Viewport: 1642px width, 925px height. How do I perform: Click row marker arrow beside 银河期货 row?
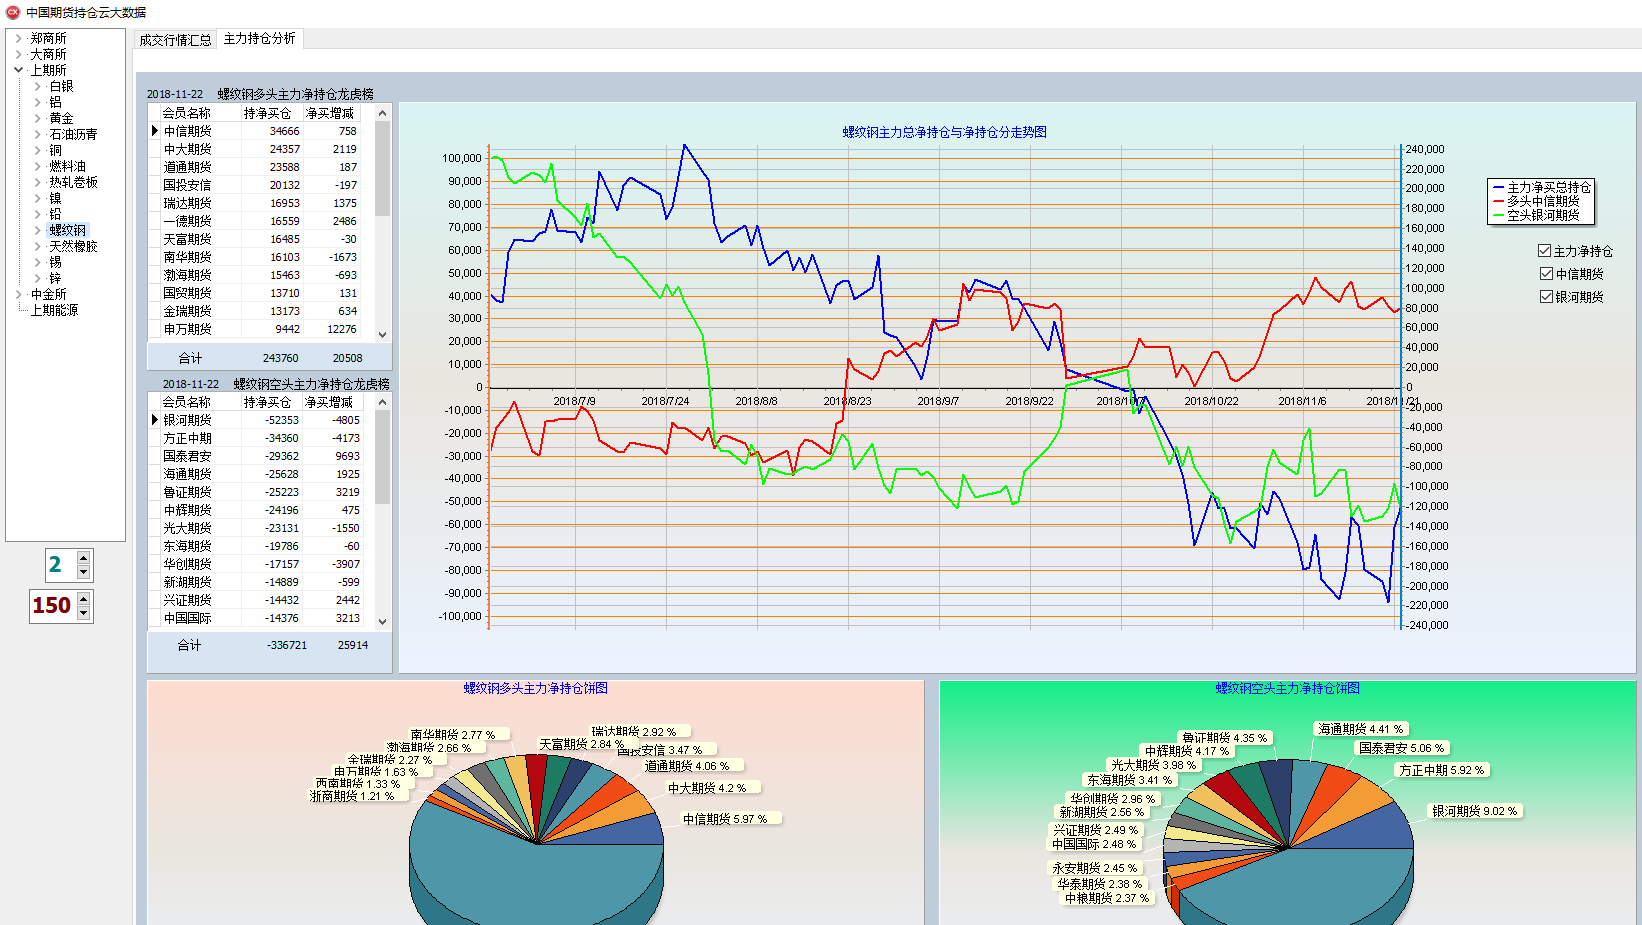click(155, 420)
